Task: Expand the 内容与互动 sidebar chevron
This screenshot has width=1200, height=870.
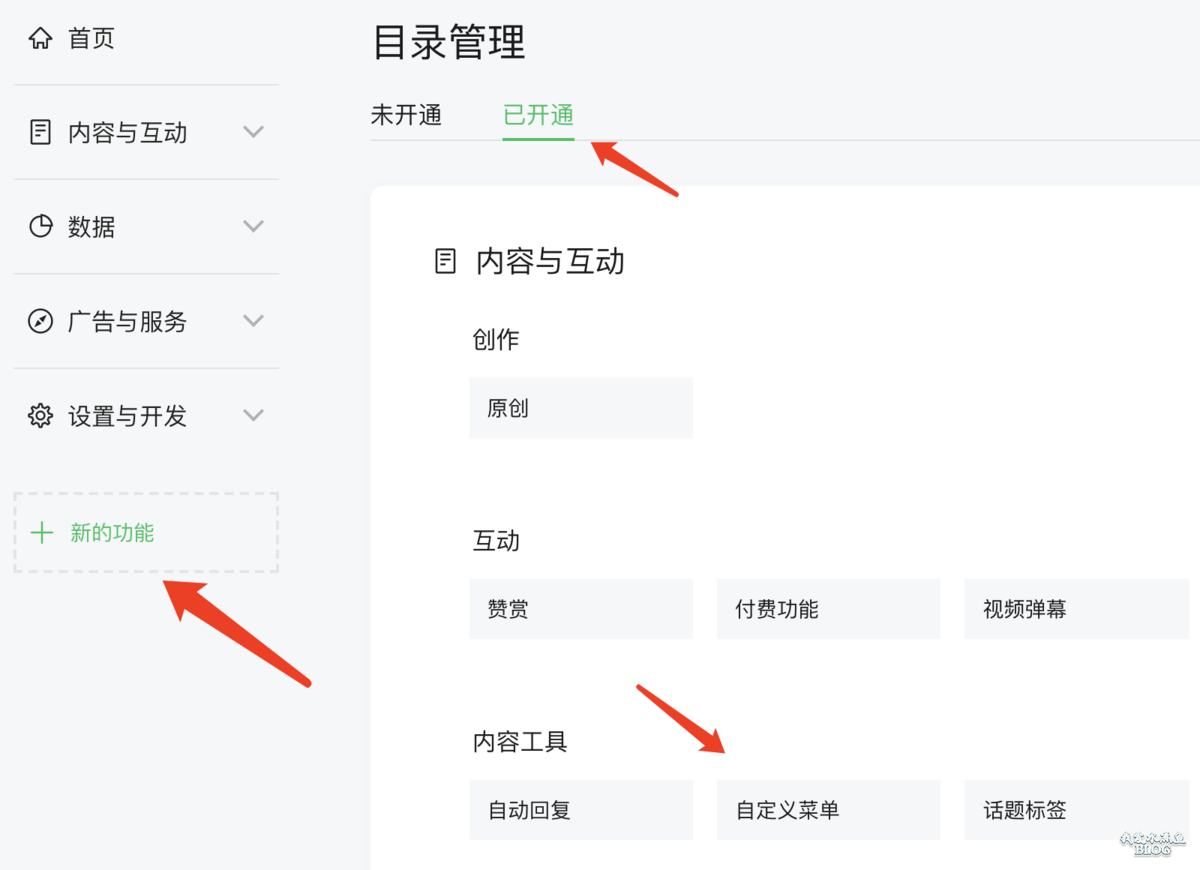Action: coord(254,132)
